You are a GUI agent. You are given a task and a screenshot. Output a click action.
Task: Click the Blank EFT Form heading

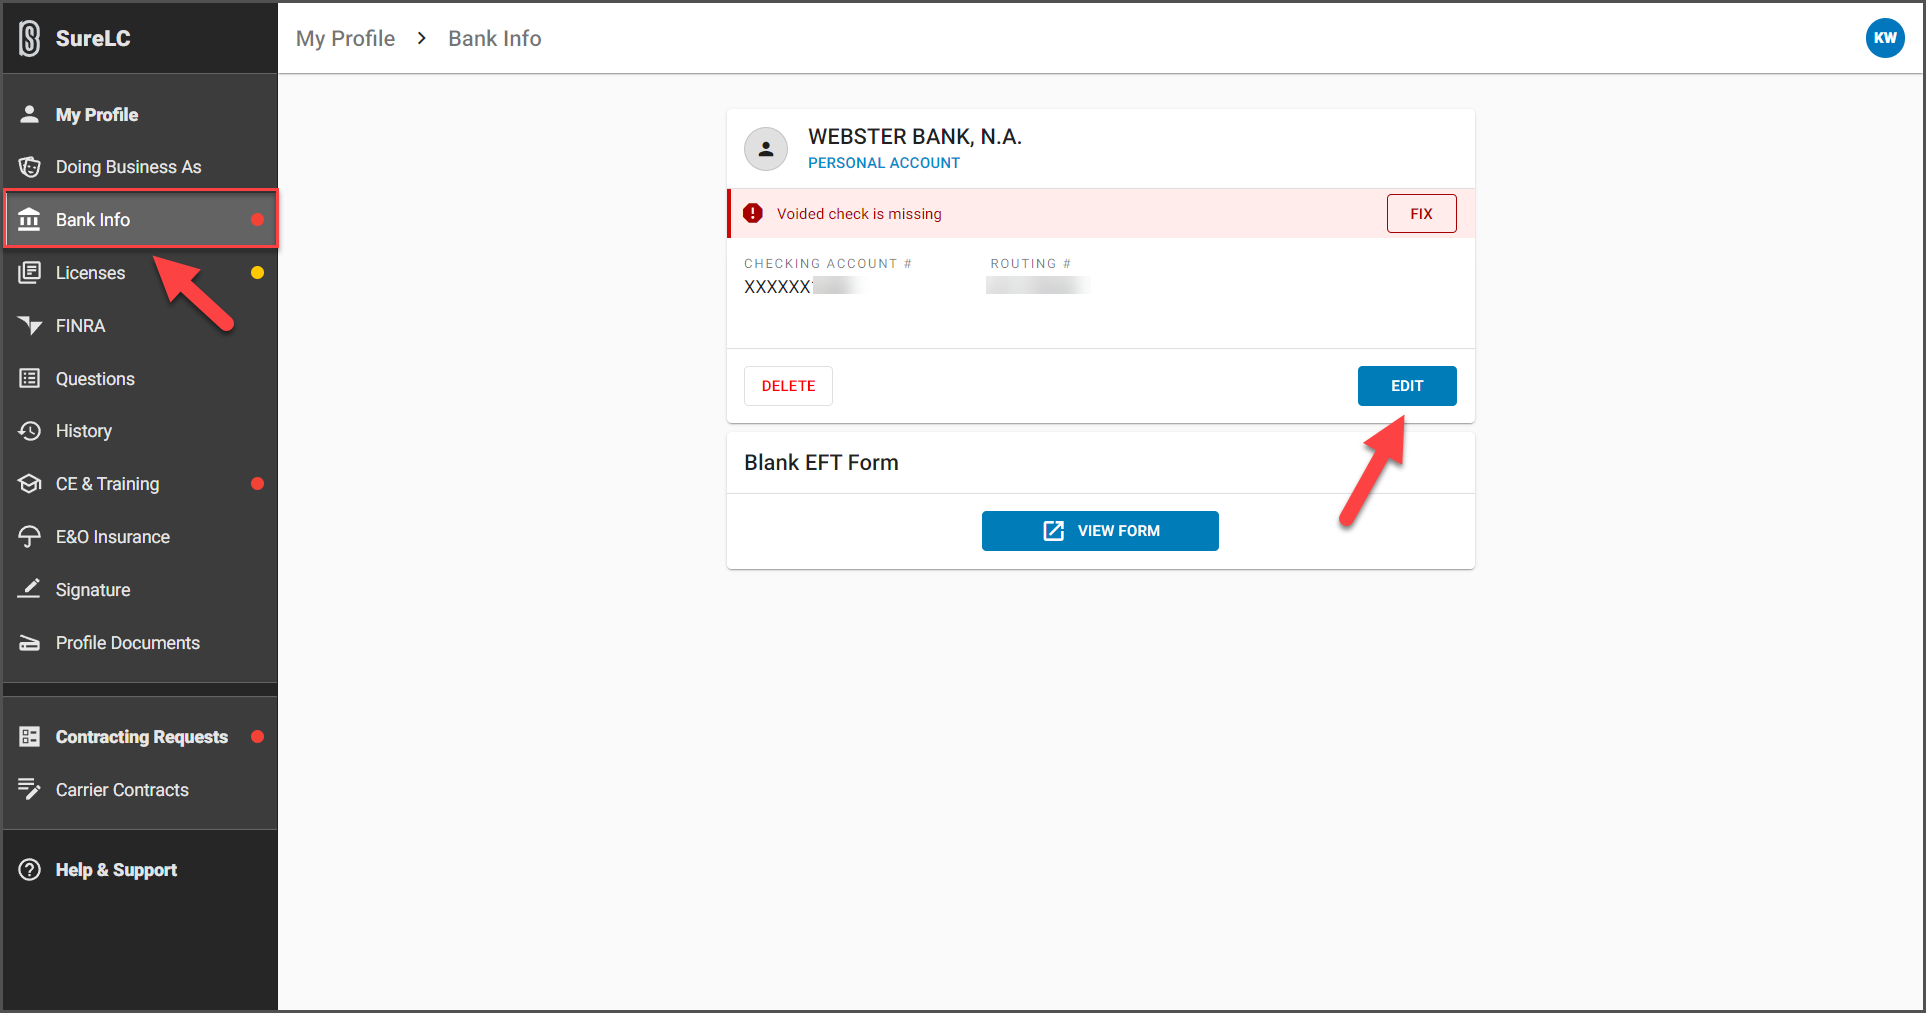point(821,462)
